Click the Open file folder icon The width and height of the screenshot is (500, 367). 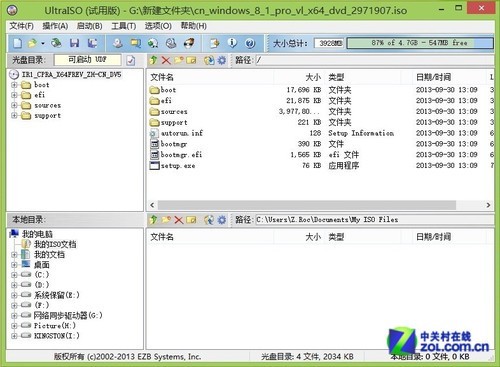(x=32, y=43)
